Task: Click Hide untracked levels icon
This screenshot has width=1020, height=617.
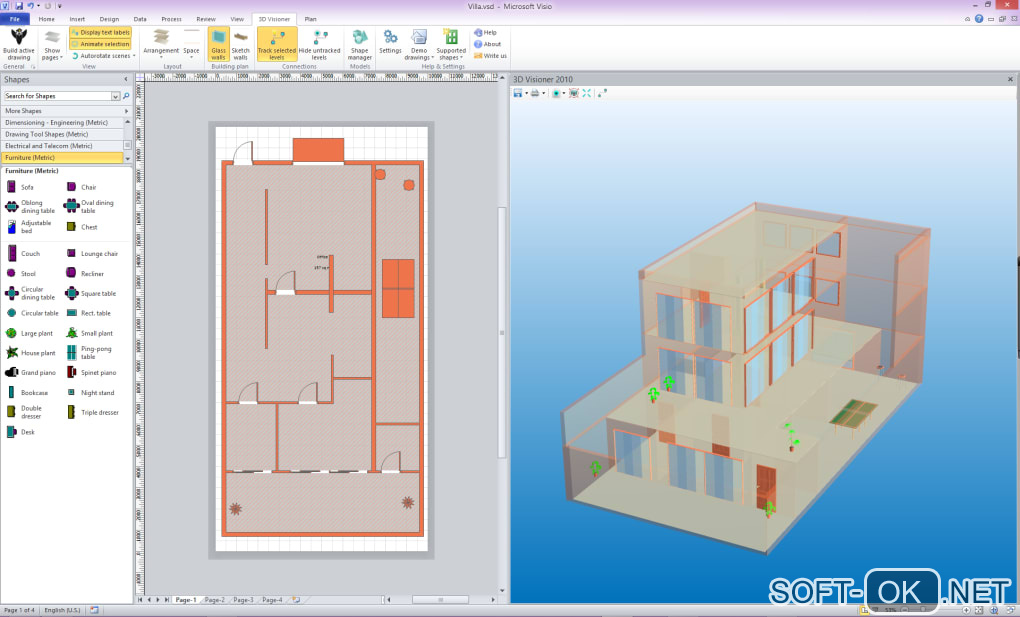Action: (319, 37)
